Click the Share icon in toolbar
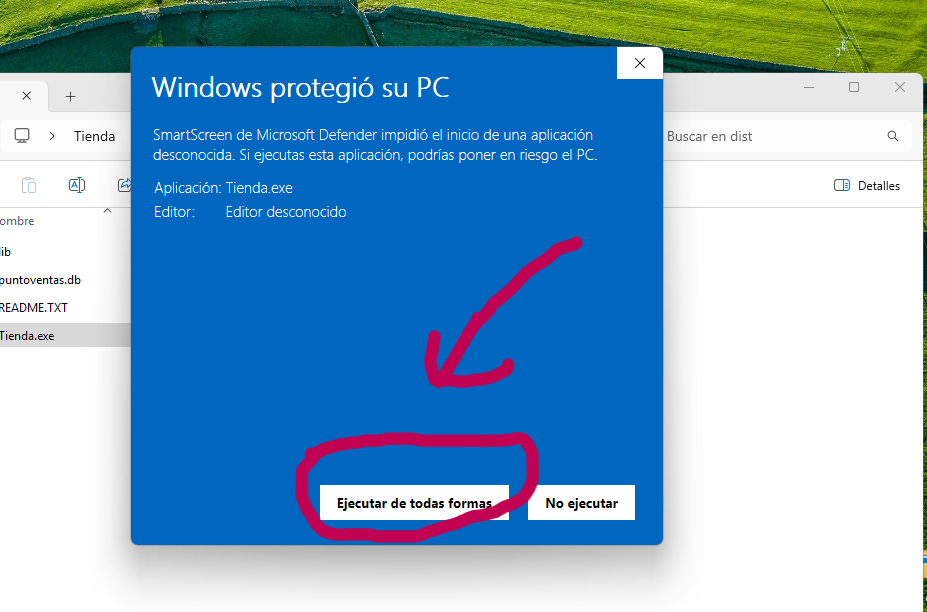 124,185
